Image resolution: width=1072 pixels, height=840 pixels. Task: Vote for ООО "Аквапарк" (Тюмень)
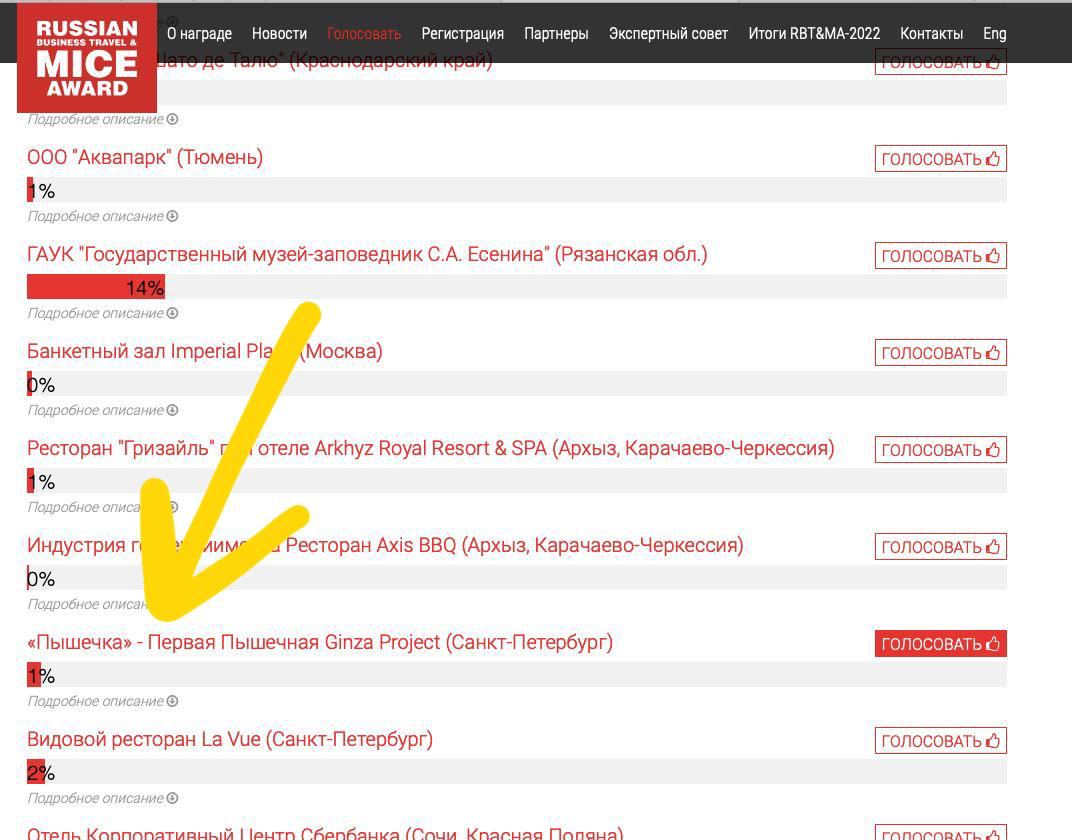941,159
